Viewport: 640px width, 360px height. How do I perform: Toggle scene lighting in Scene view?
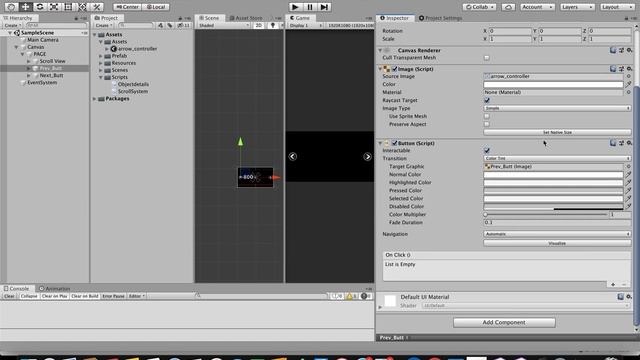(x=273, y=25)
